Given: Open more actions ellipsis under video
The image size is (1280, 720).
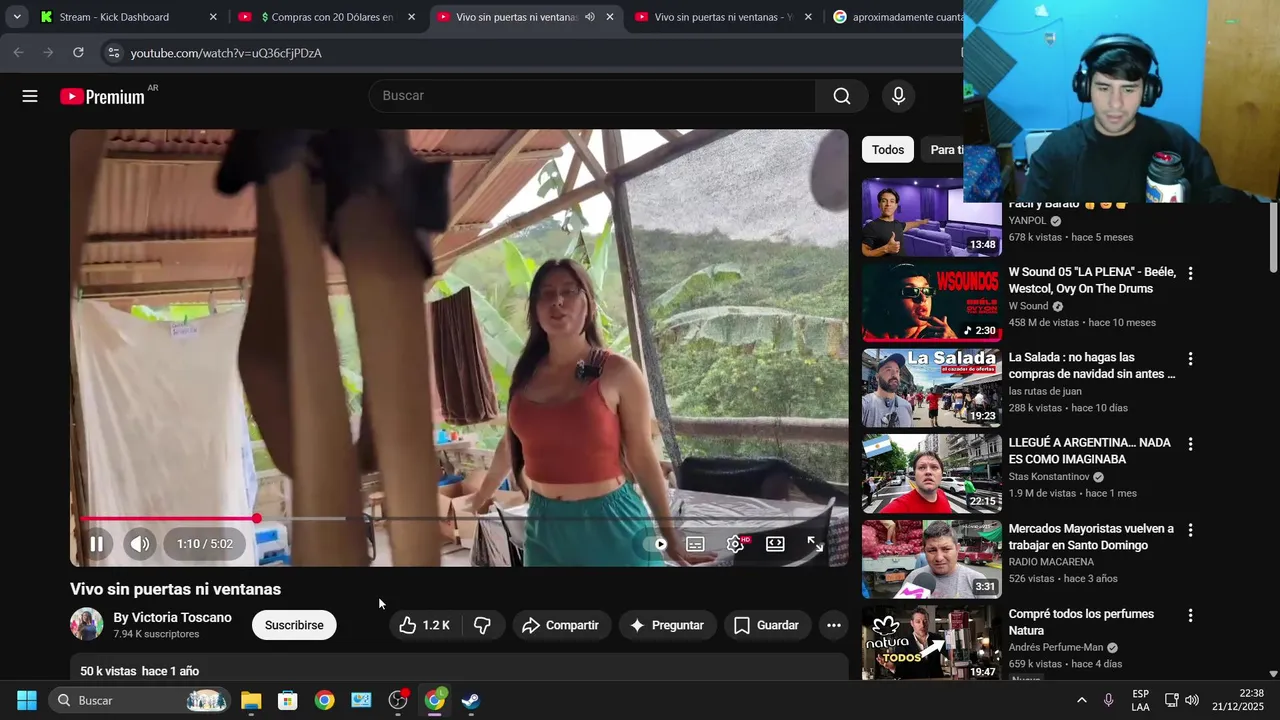Looking at the screenshot, I should tap(834, 625).
